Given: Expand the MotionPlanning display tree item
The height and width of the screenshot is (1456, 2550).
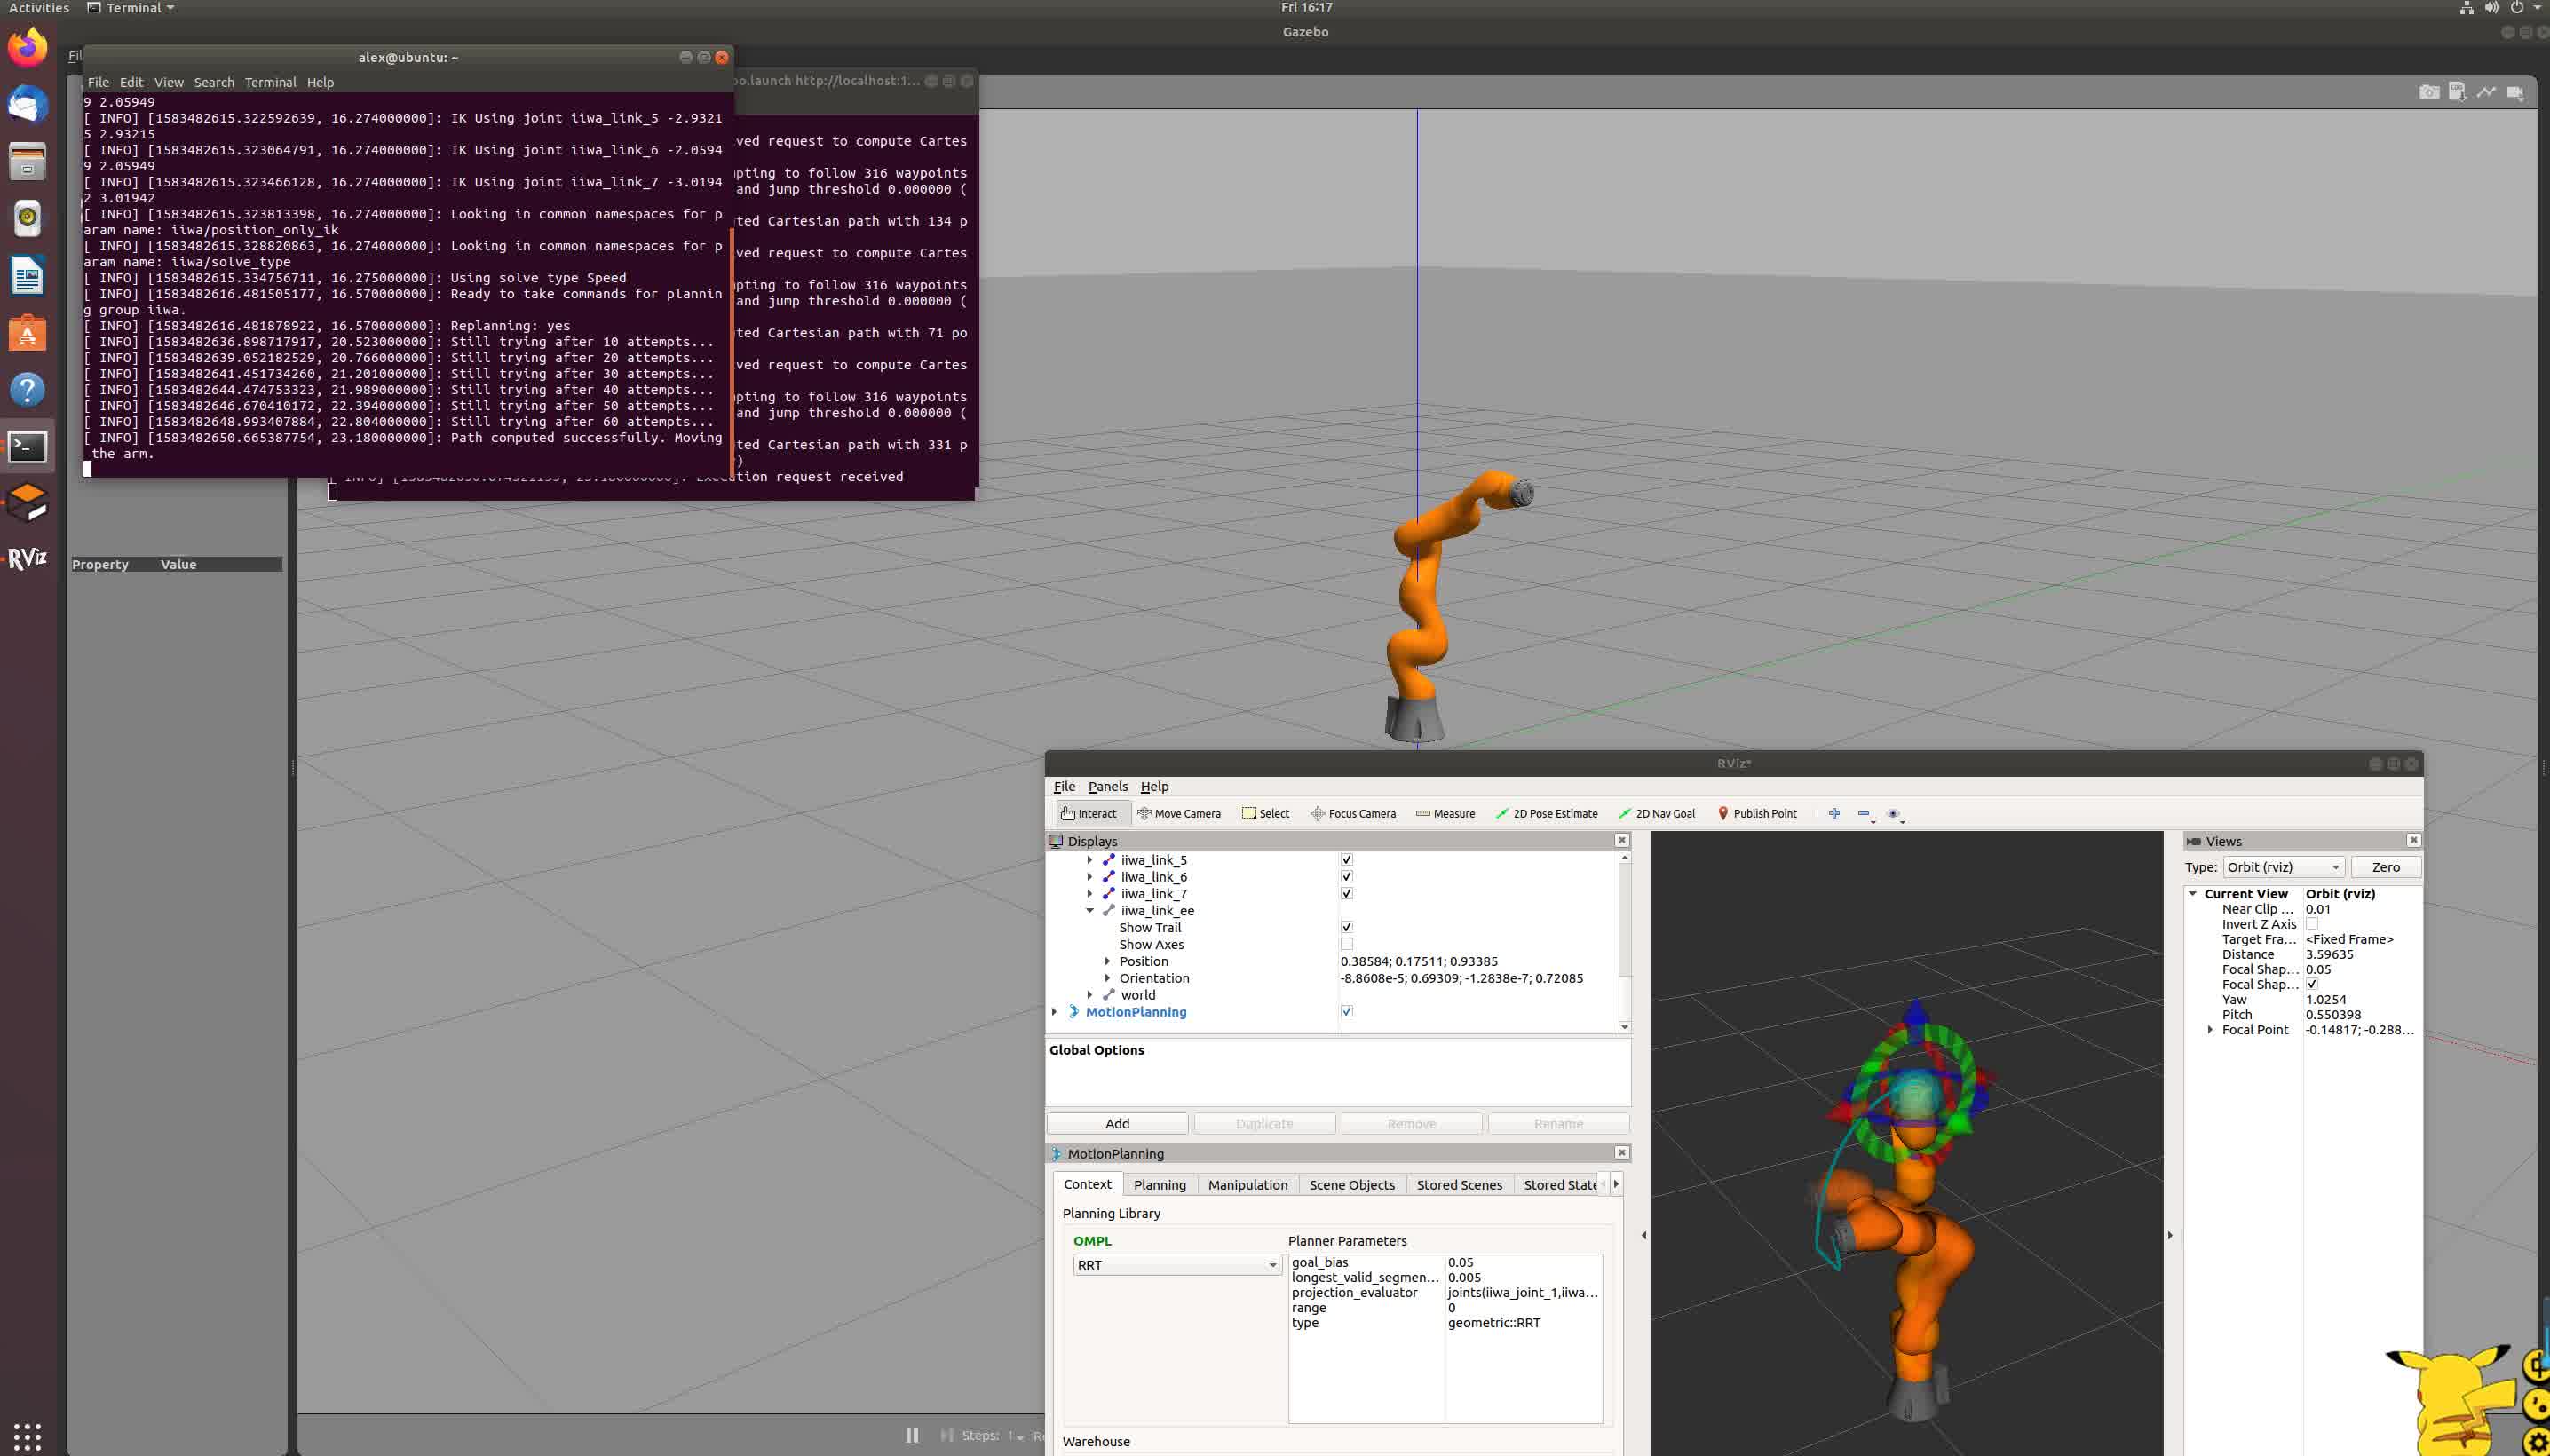Looking at the screenshot, I should (1054, 1012).
